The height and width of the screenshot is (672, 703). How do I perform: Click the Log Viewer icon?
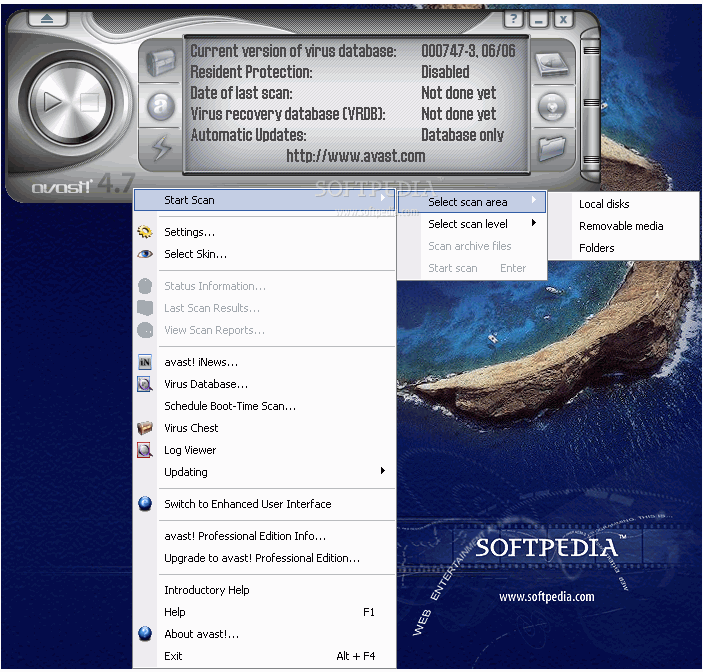[x=145, y=450]
